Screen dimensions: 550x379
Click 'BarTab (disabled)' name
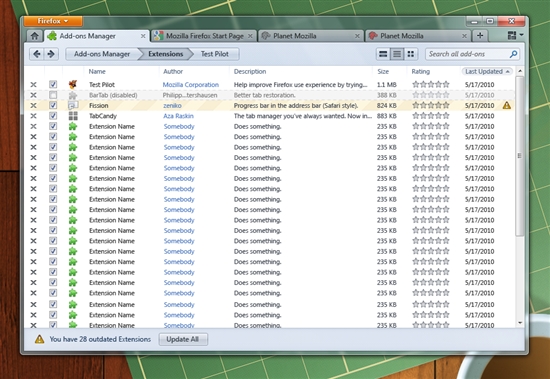point(113,95)
